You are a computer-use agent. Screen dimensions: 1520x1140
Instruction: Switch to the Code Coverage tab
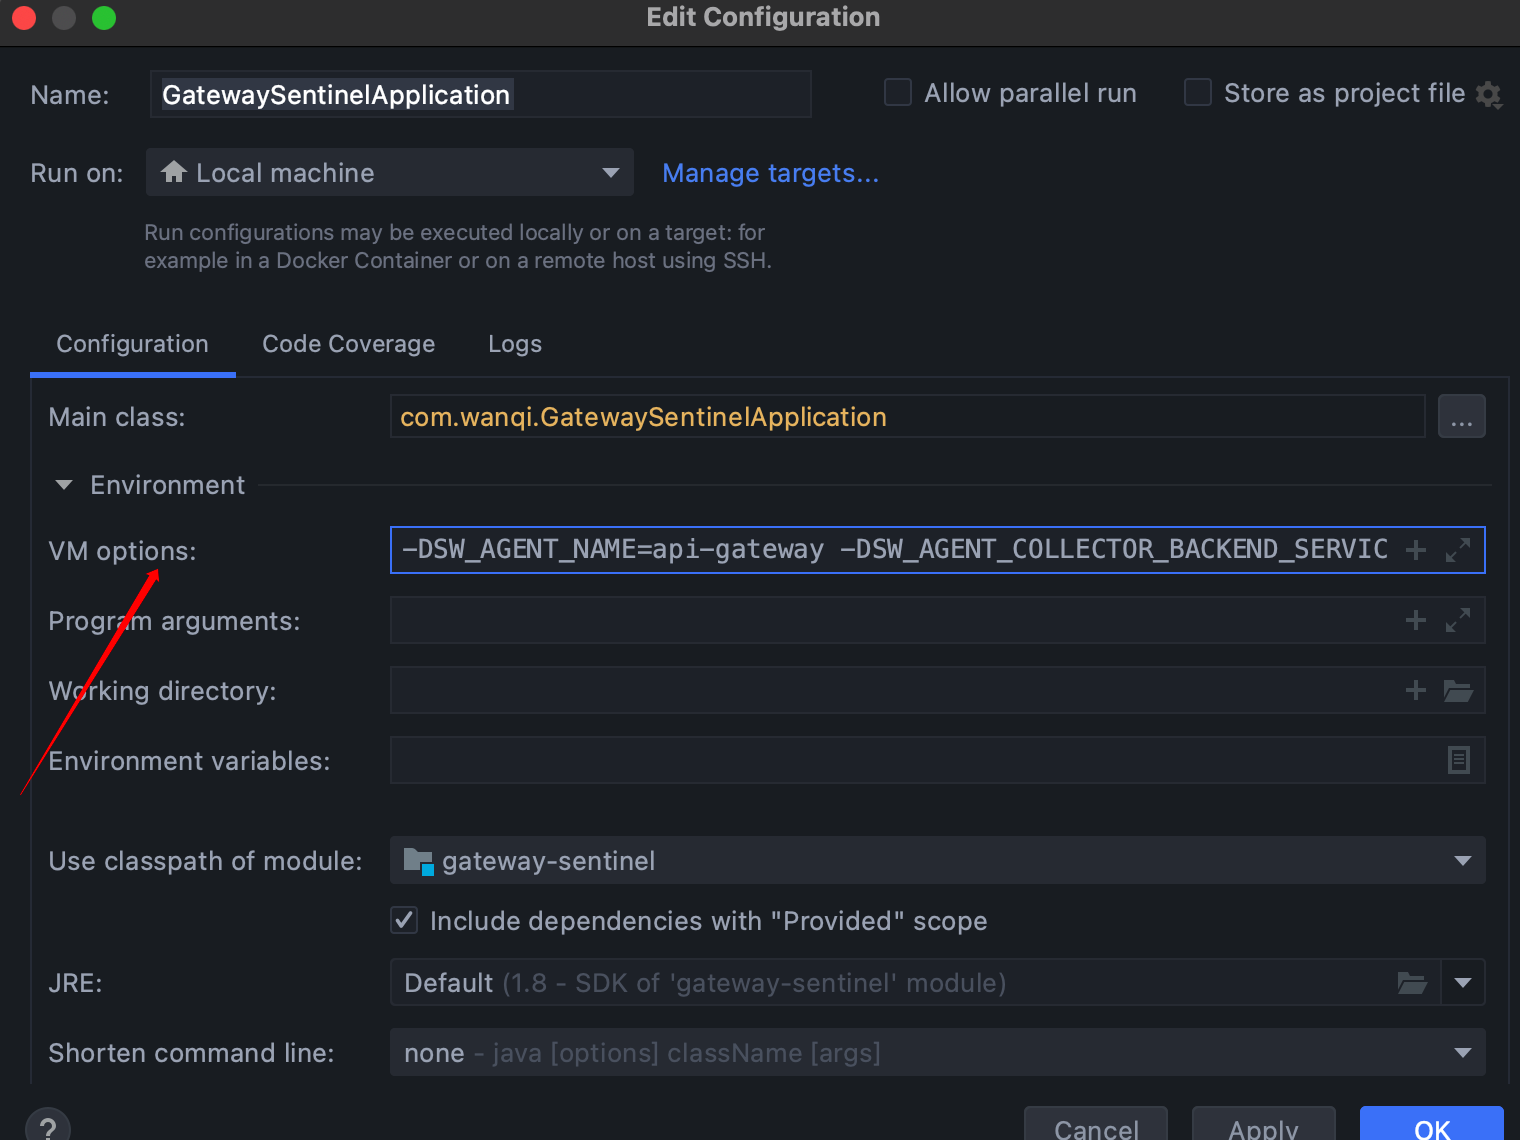click(x=349, y=344)
